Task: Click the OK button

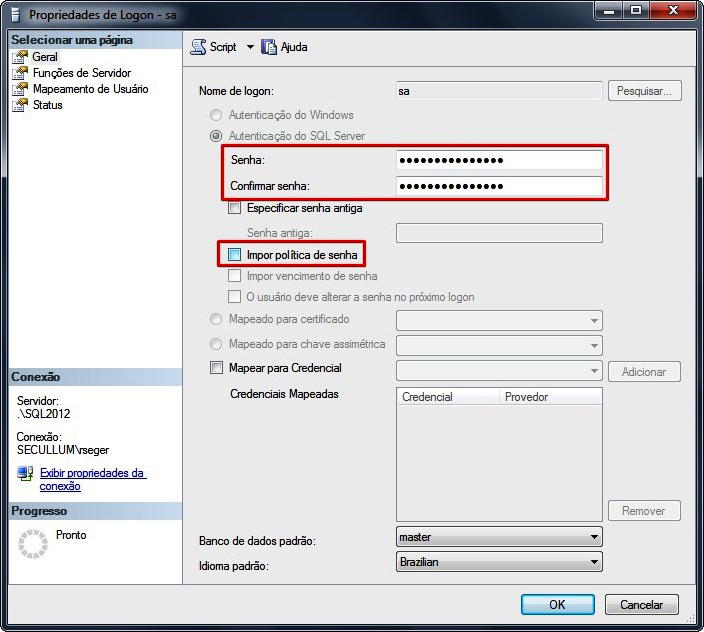Action: 557,604
